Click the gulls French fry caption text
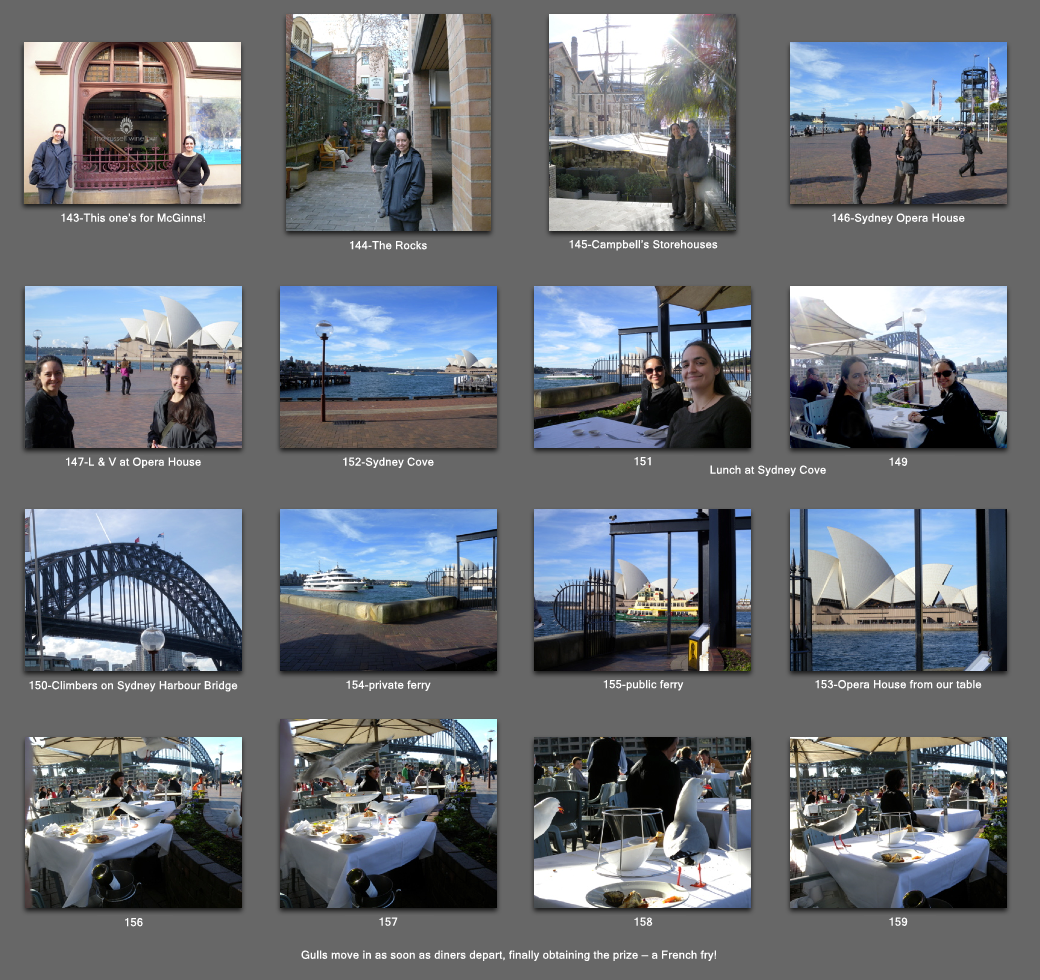The width and height of the screenshot is (1040, 980). click(x=522, y=955)
